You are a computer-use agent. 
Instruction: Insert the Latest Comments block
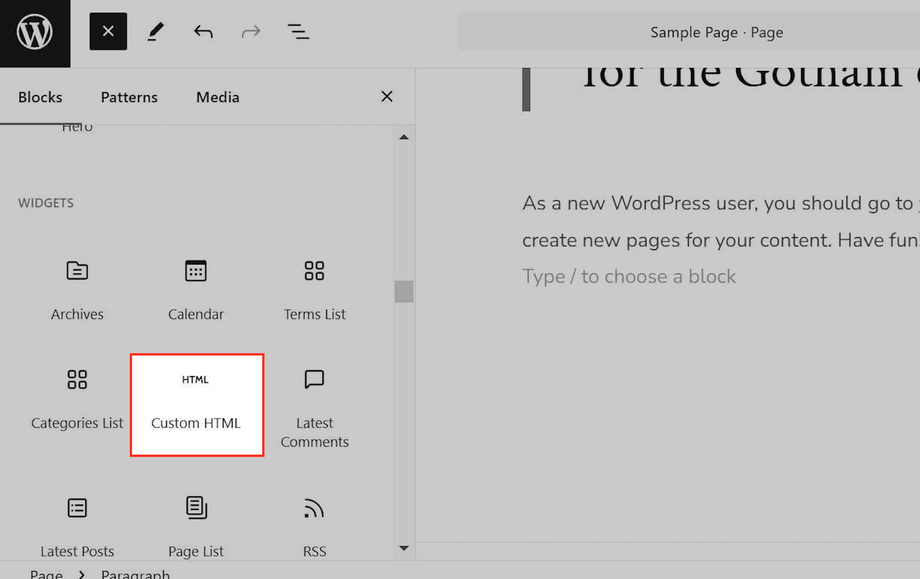314,408
